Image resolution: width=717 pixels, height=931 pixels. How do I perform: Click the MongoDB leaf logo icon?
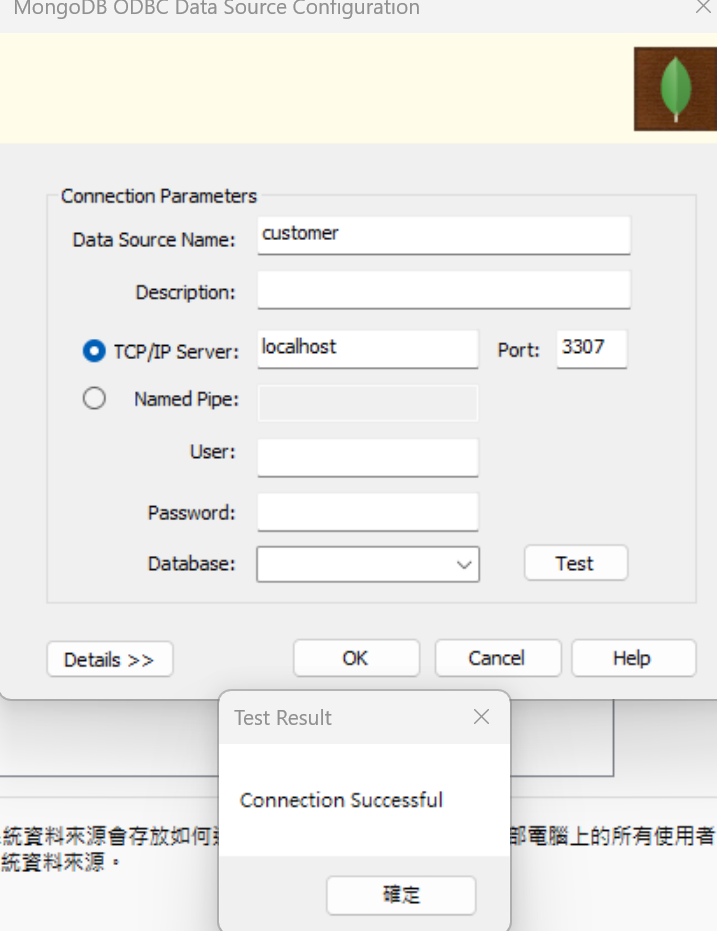[x=675, y=89]
